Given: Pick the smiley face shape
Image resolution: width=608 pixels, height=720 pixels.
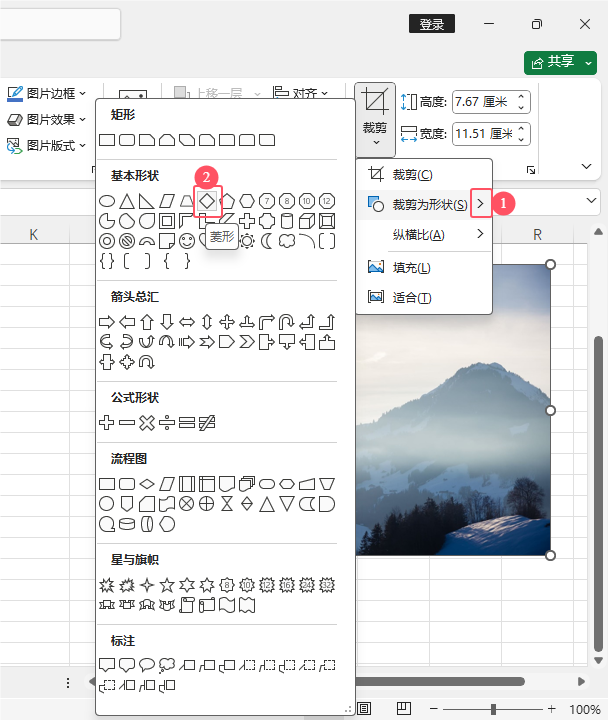Looking at the screenshot, I should click(x=187, y=241).
